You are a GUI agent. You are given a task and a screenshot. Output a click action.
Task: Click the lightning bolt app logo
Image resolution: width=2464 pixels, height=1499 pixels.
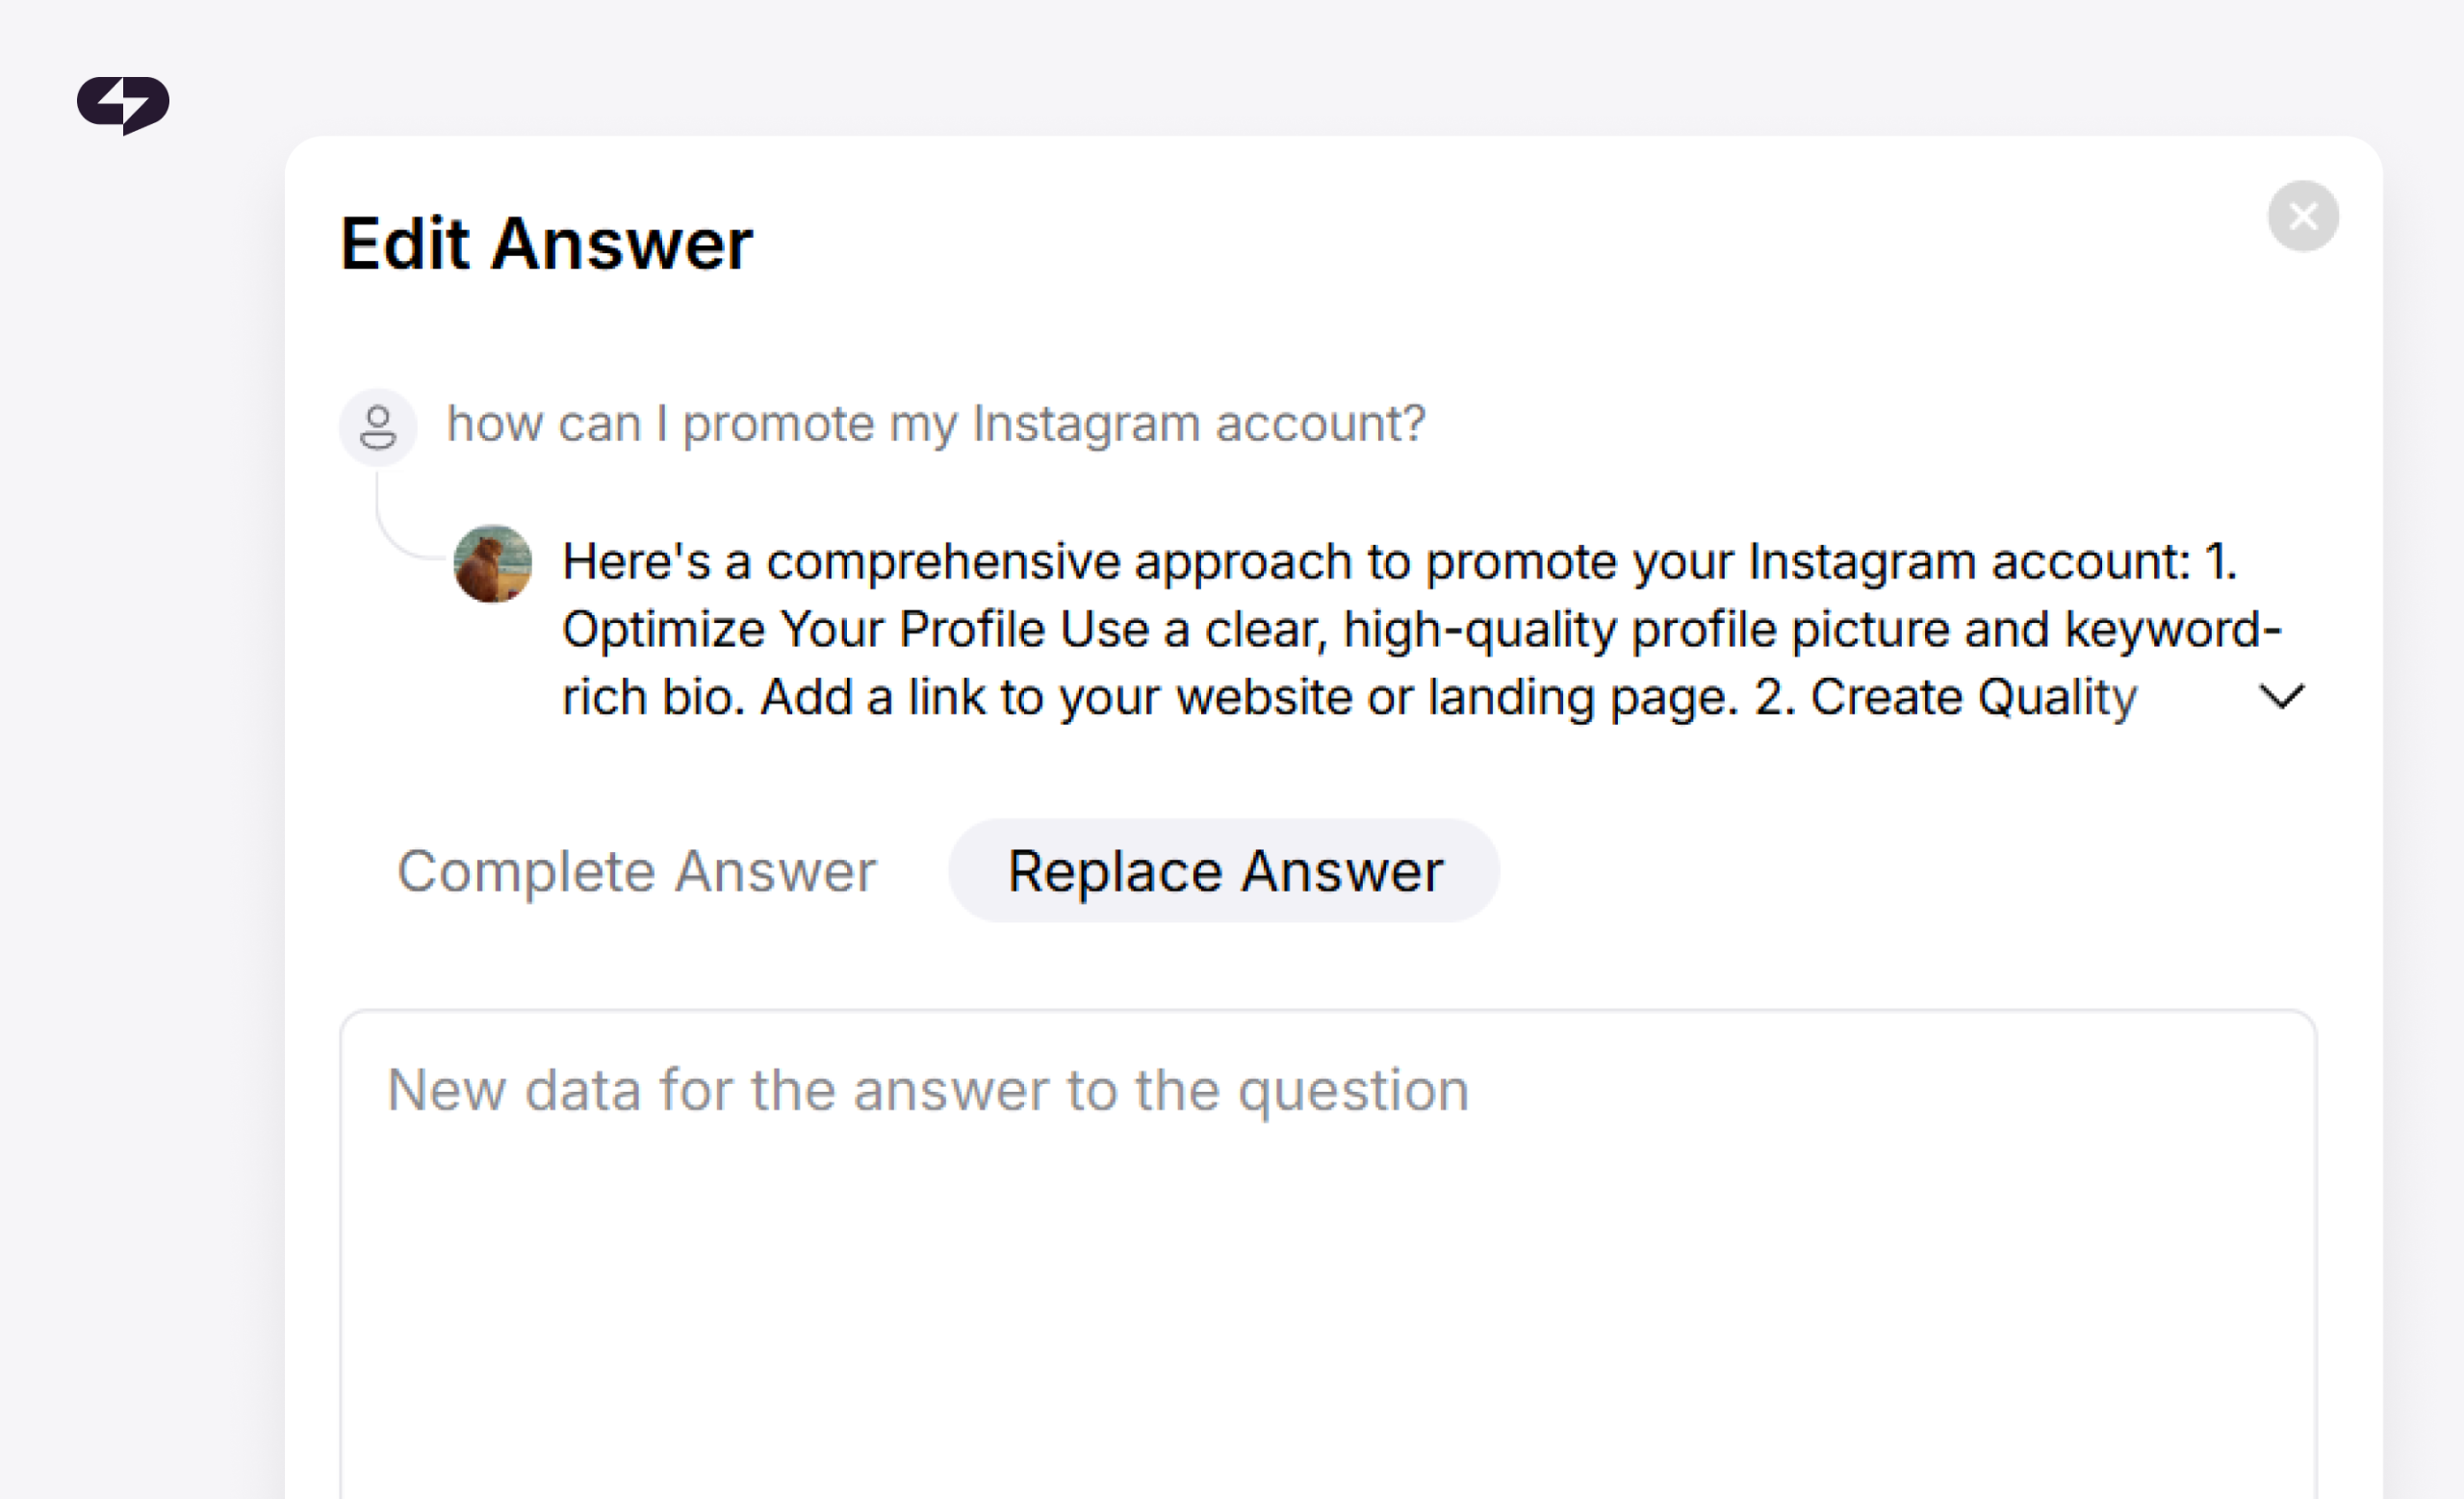pyautogui.click(x=123, y=104)
